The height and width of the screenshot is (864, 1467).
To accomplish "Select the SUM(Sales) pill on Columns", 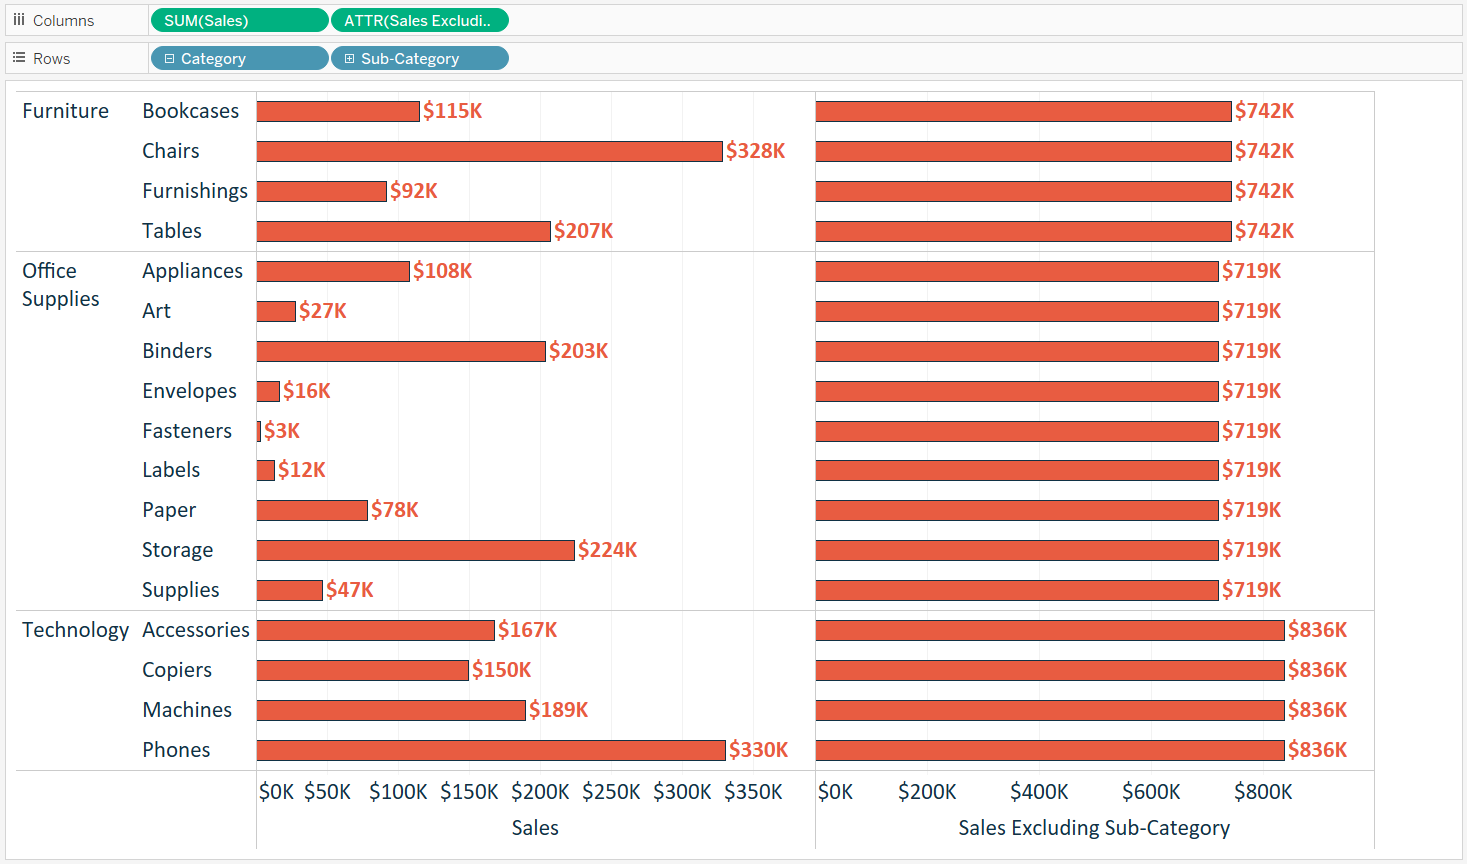I will click(x=238, y=20).
